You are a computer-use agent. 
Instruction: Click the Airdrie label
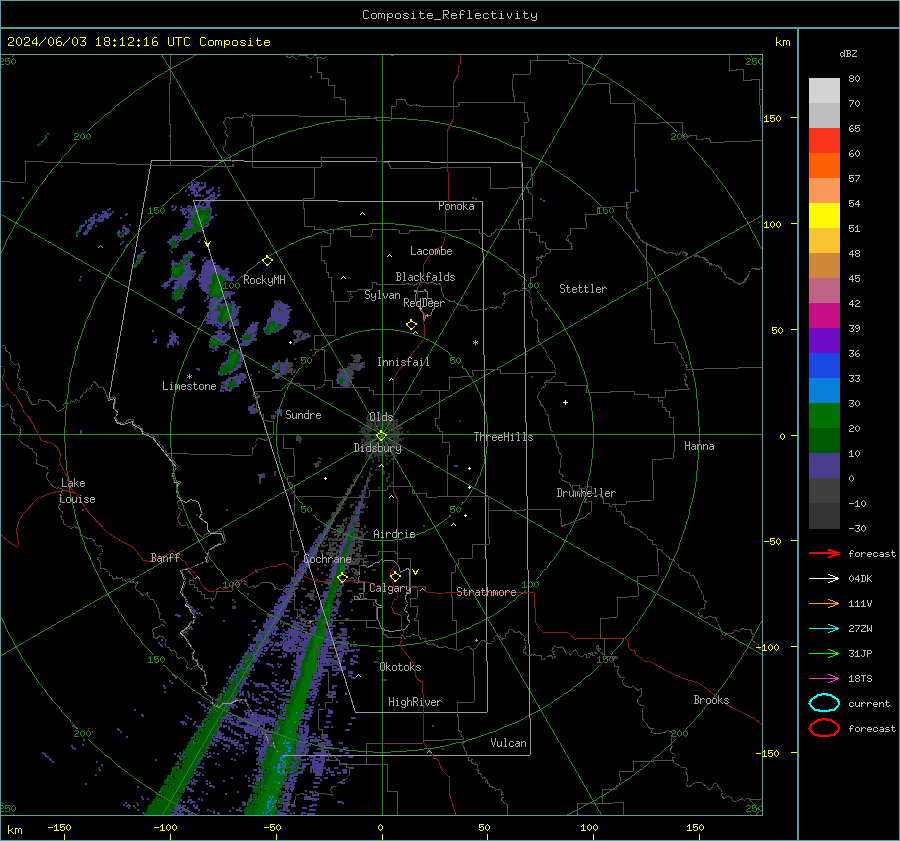(x=394, y=534)
